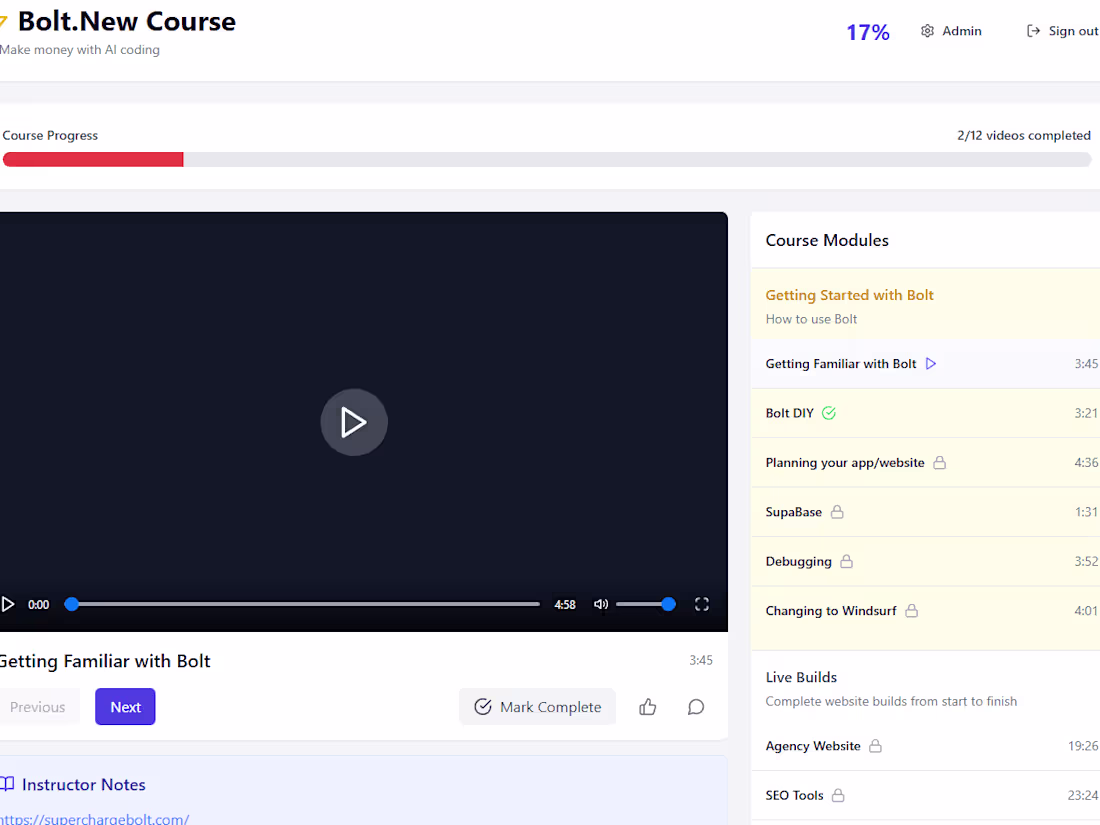Click the green checkmark beside Bolt DIY

tap(829, 412)
